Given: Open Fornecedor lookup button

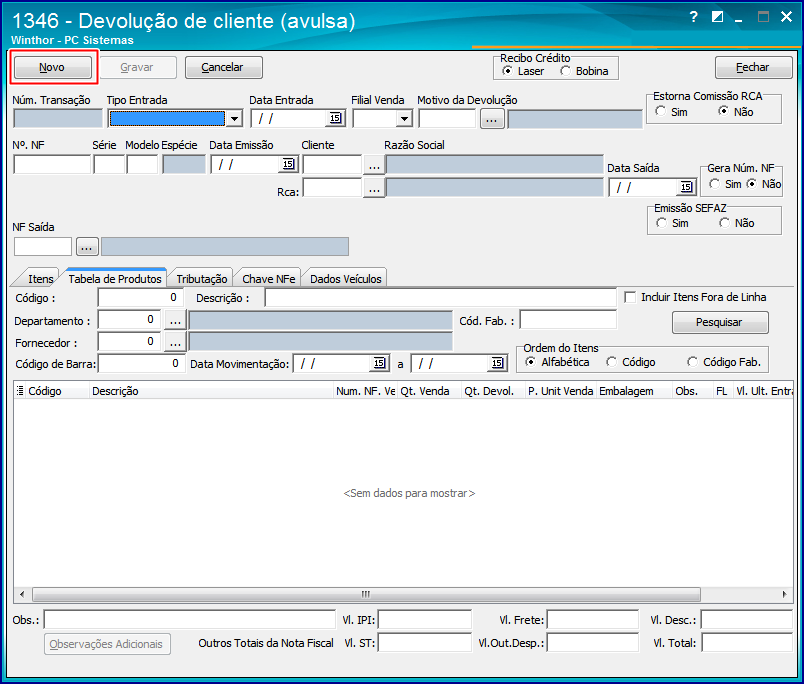Looking at the screenshot, I should (175, 342).
